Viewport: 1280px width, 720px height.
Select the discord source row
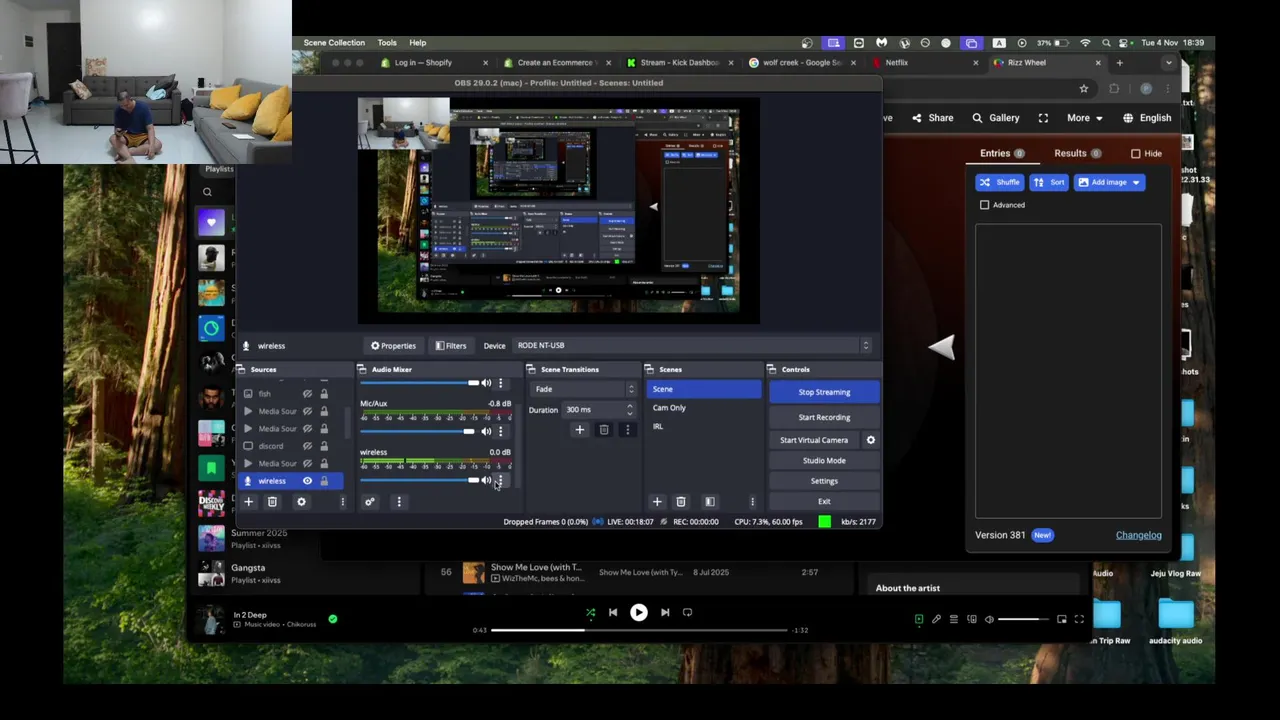pyautogui.click(x=289, y=446)
